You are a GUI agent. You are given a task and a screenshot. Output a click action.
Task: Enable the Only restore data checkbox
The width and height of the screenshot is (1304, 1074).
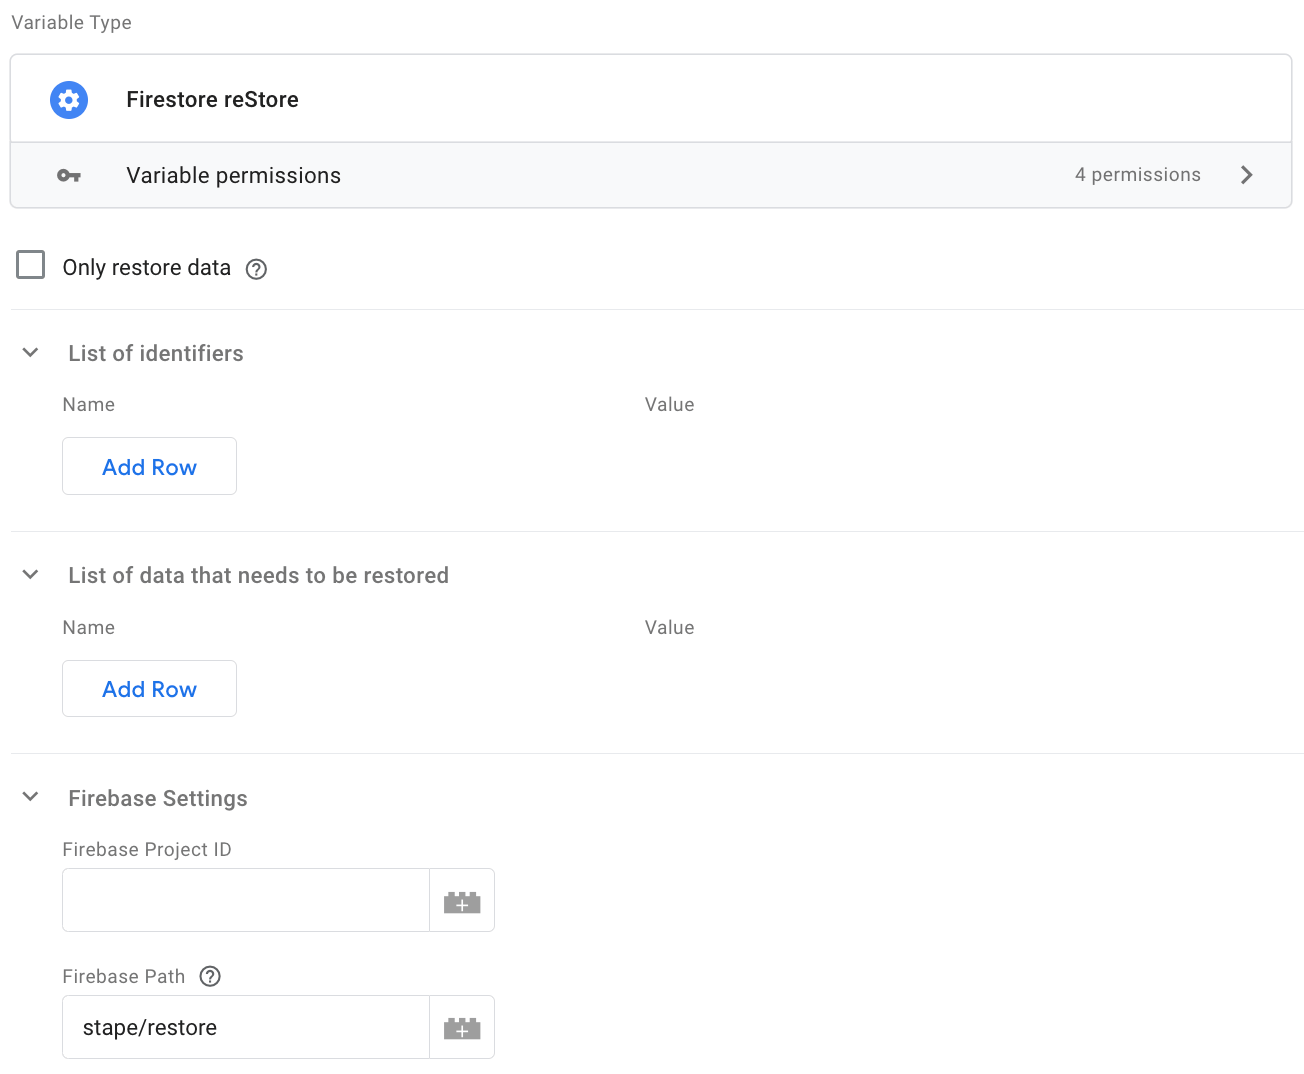click(31, 265)
